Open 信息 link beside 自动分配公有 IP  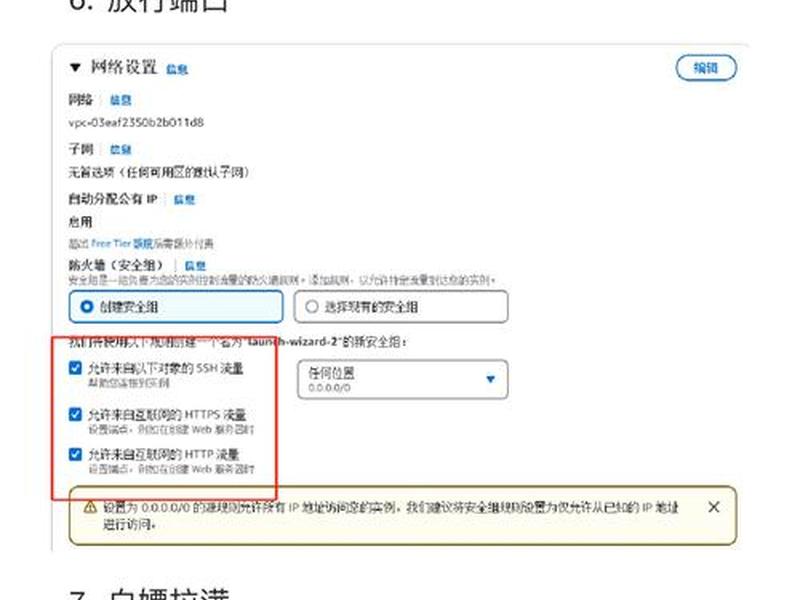pos(184,199)
